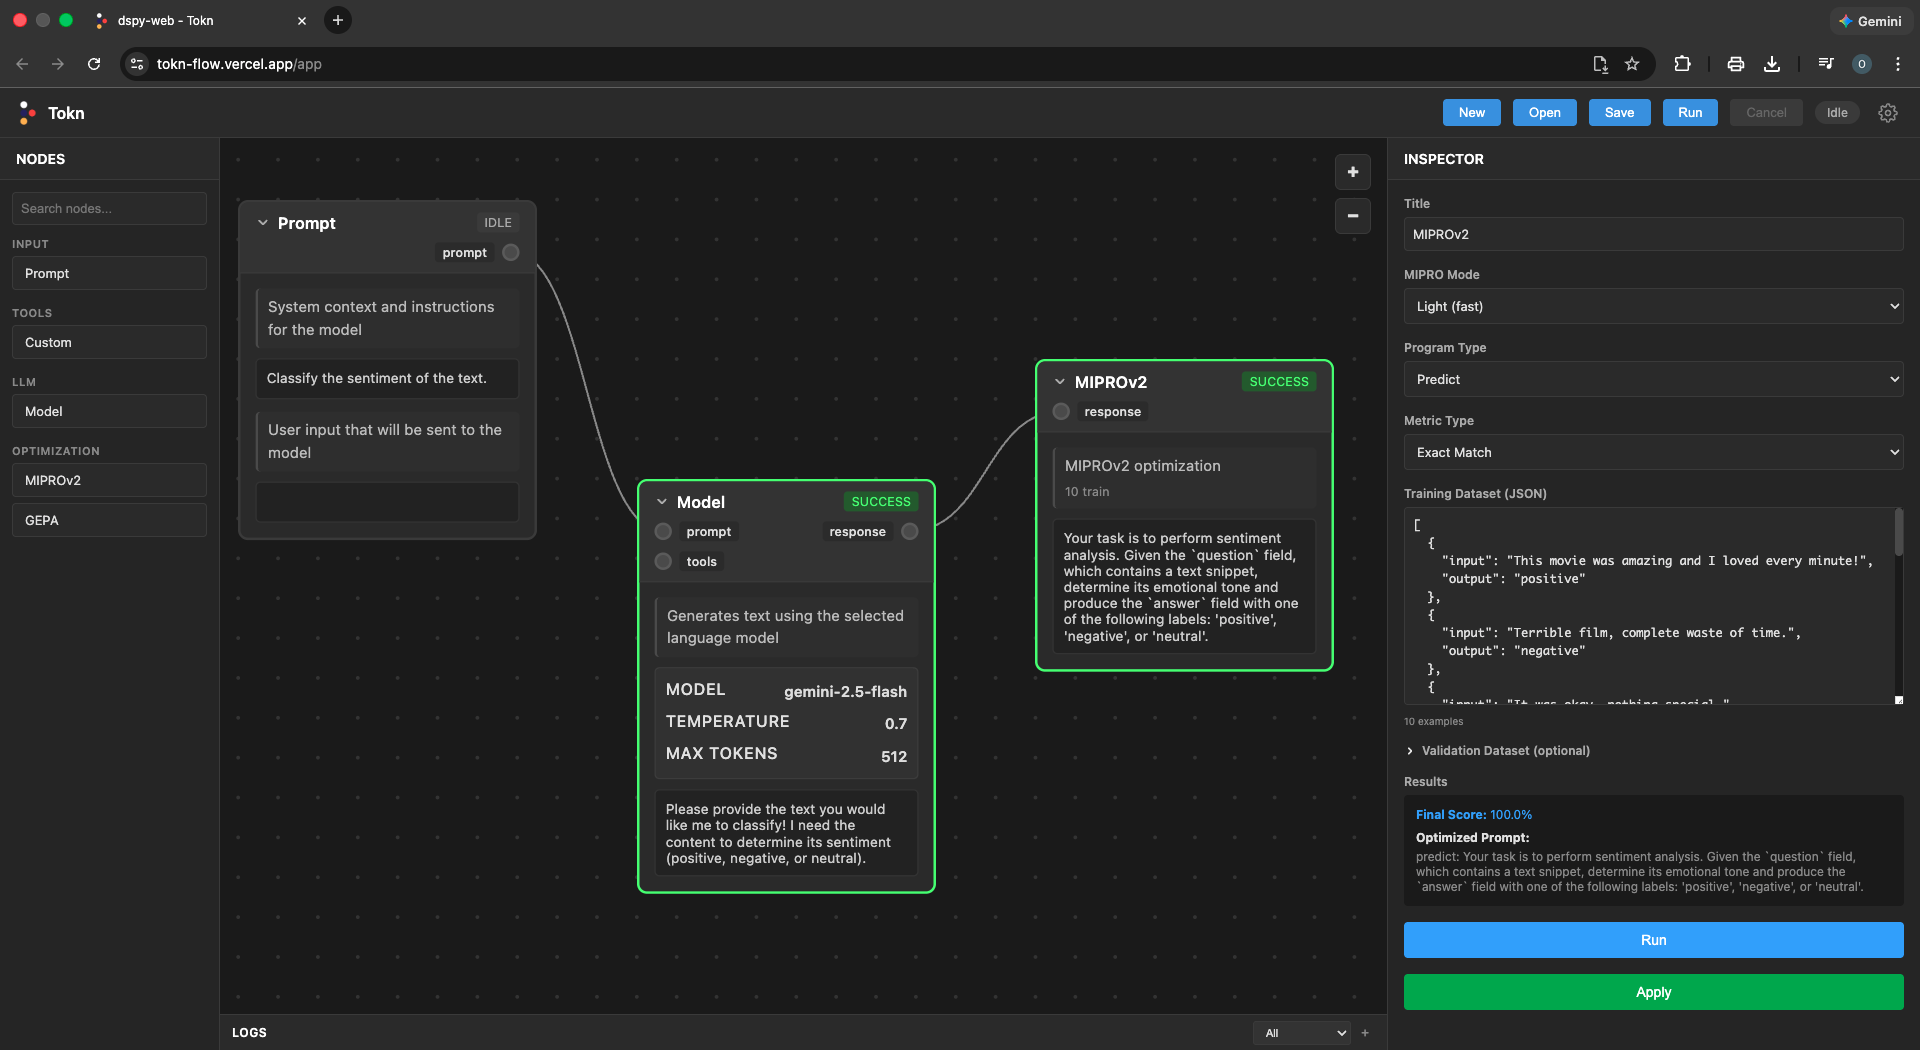Click the Save button in the top toolbar

1619,112
